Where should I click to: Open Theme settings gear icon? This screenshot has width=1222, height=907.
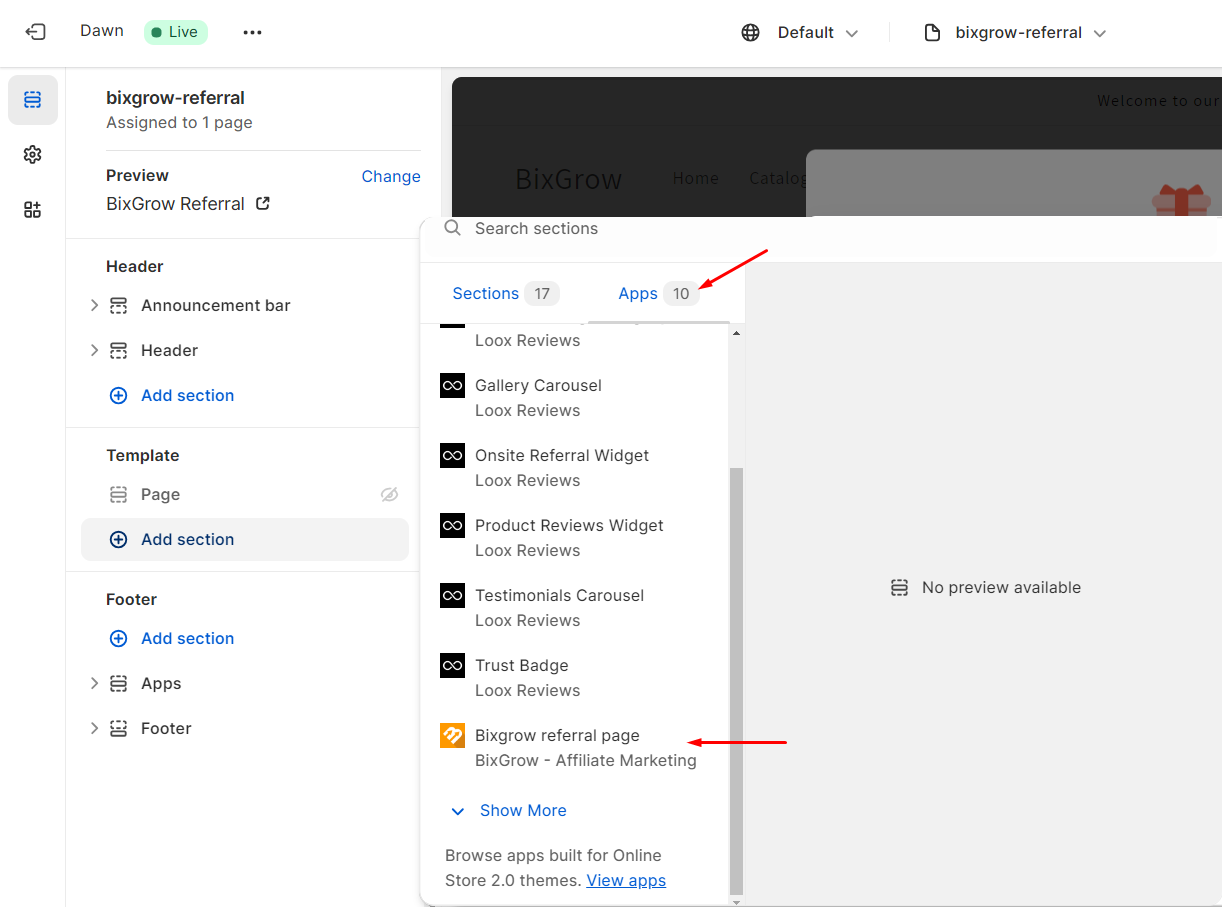point(33,155)
